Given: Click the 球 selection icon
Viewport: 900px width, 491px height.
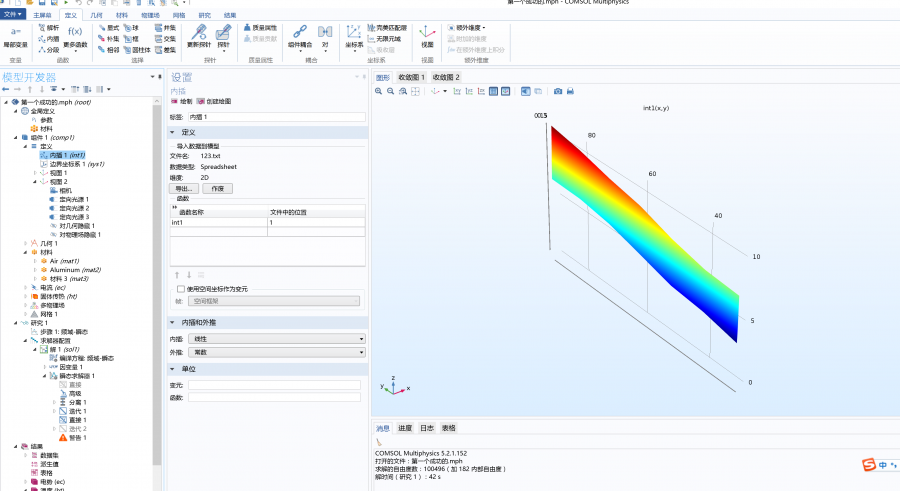Looking at the screenshot, I should [131, 28].
